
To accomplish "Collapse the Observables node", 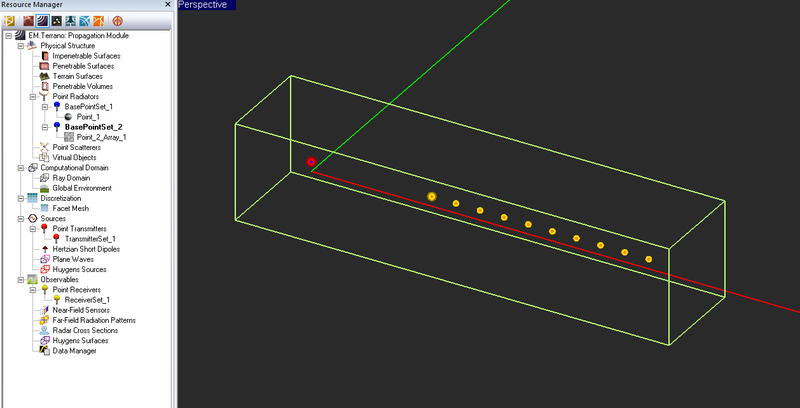I will coord(20,280).
